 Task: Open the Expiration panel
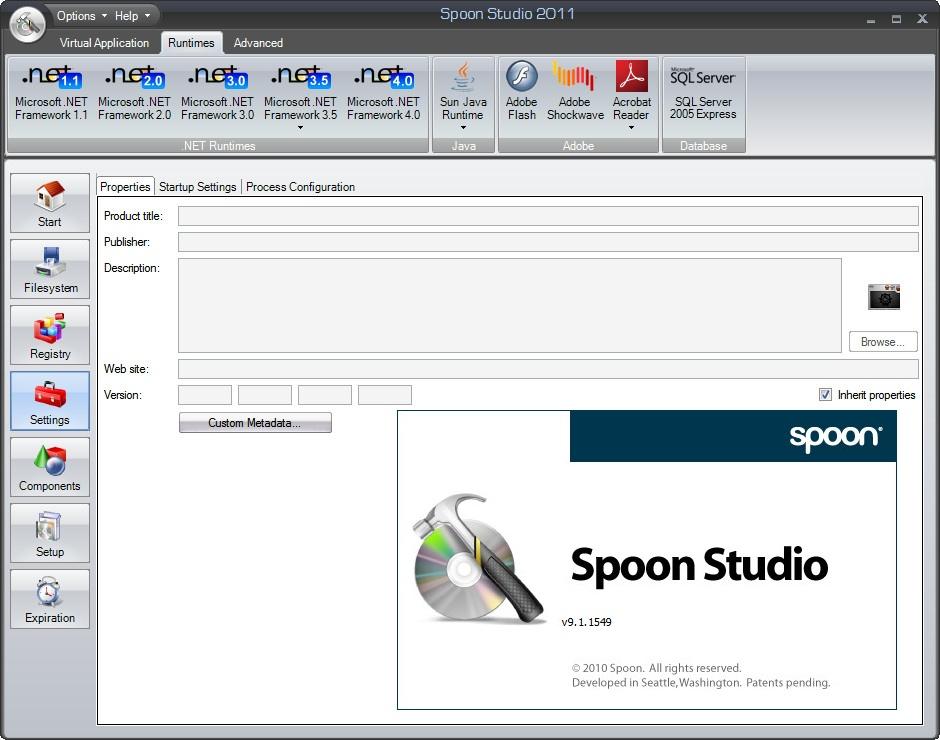point(50,599)
